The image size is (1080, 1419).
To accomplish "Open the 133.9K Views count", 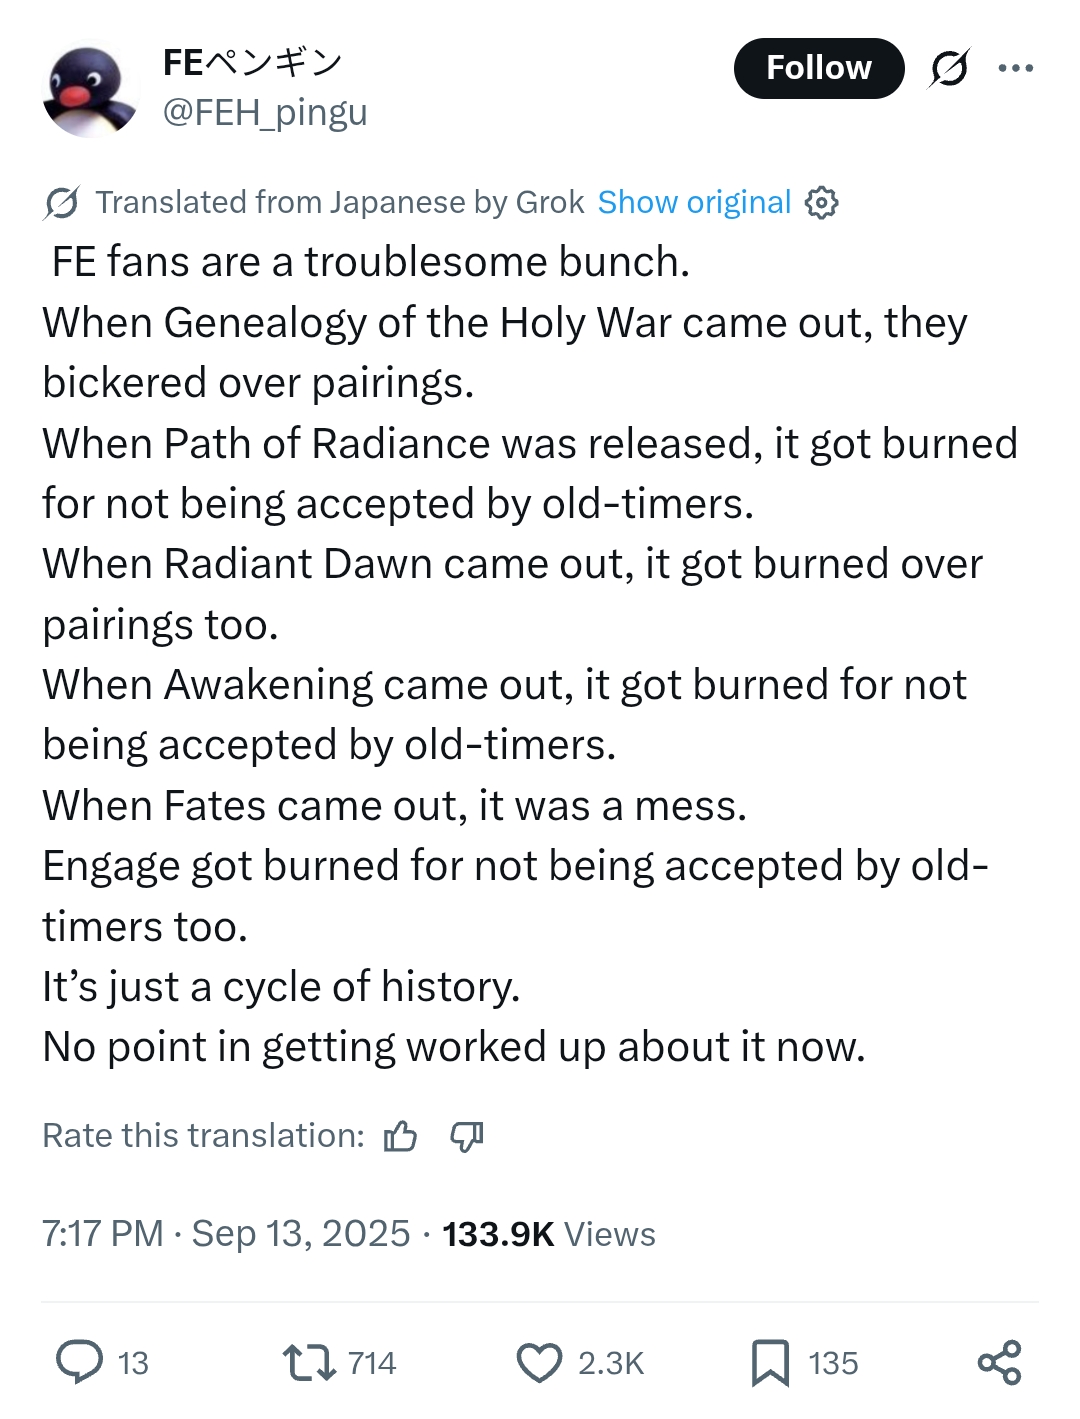I will [x=548, y=1234].
